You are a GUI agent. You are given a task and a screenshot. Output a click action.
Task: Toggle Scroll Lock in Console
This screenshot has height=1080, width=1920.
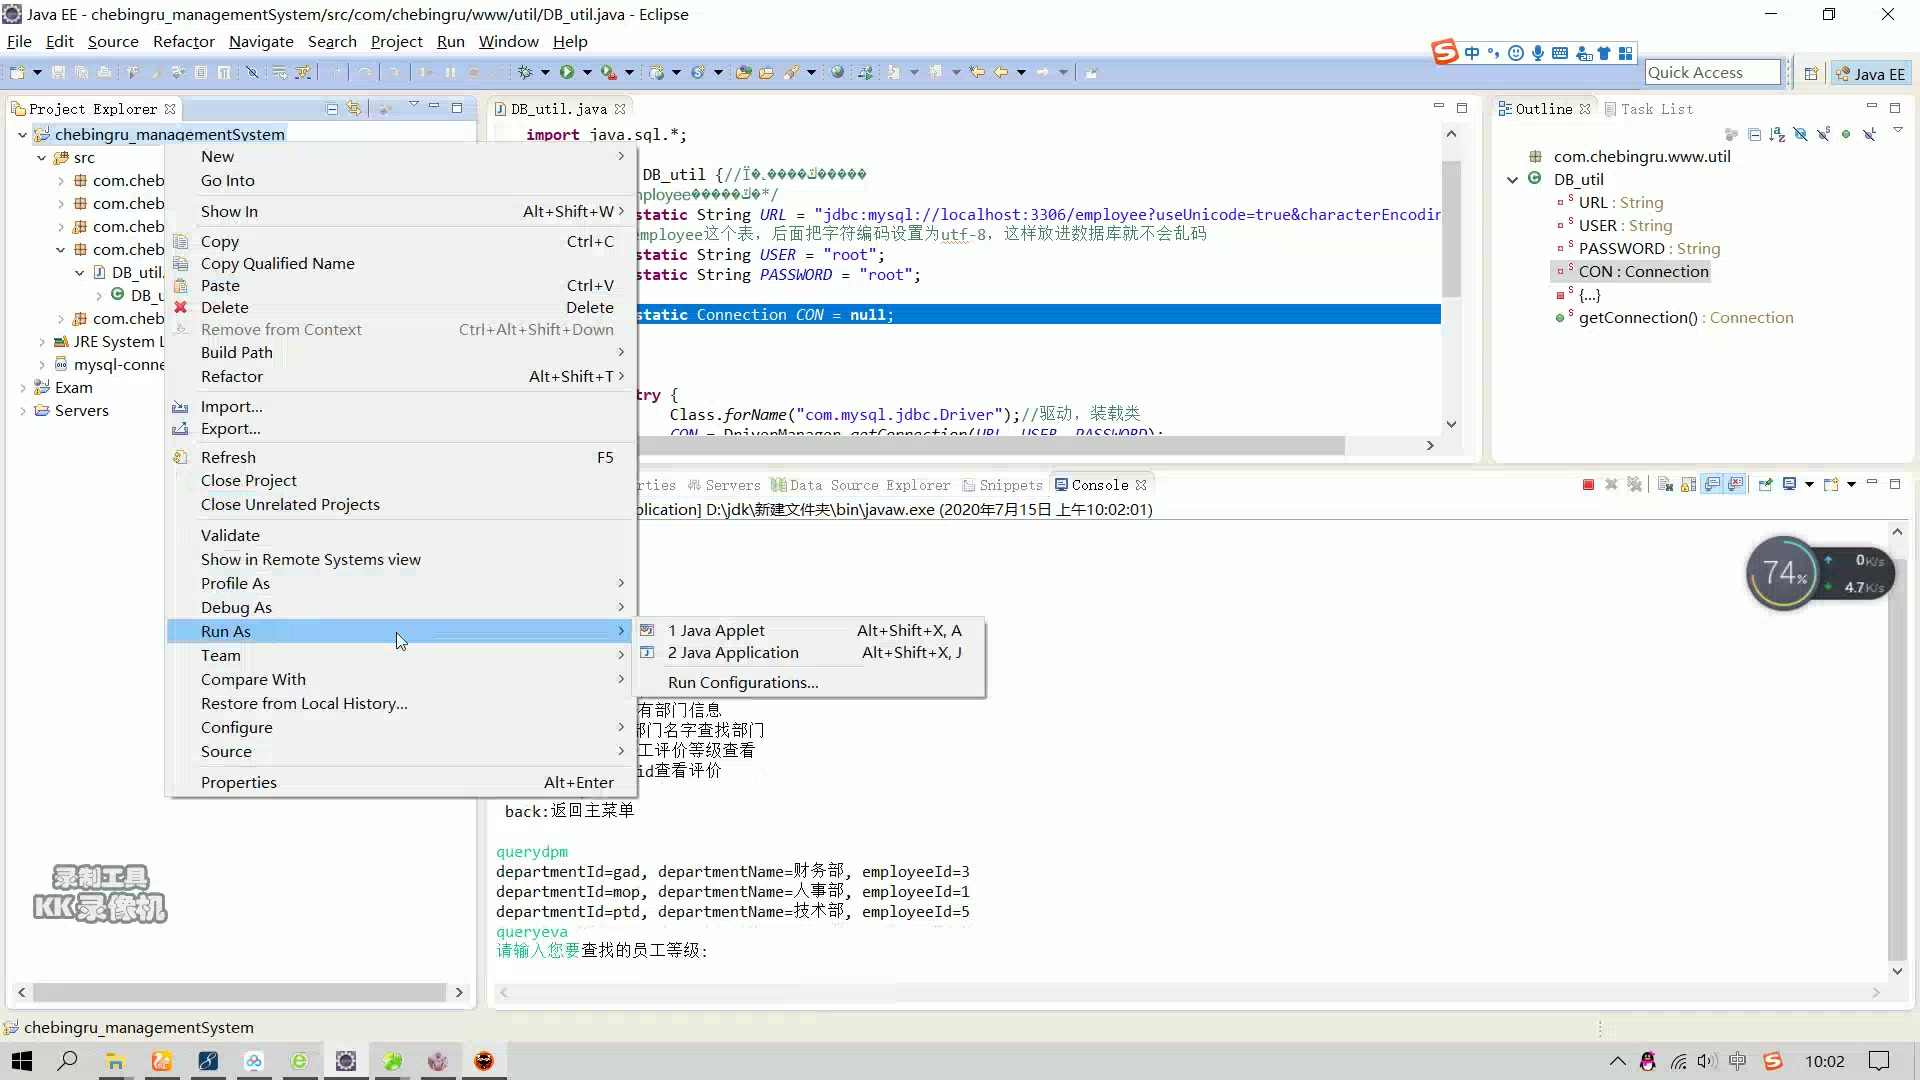pyautogui.click(x=1688, y=485)
